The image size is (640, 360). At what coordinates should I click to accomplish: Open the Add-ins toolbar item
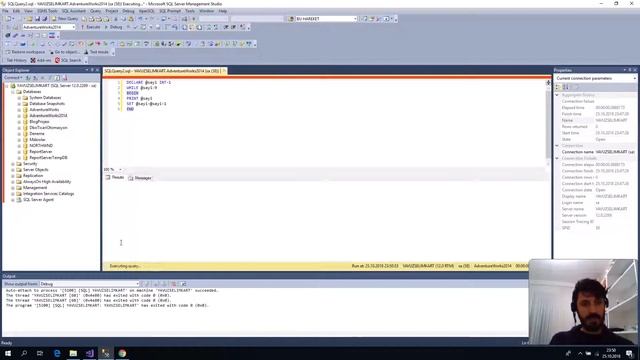coord(41,60)
